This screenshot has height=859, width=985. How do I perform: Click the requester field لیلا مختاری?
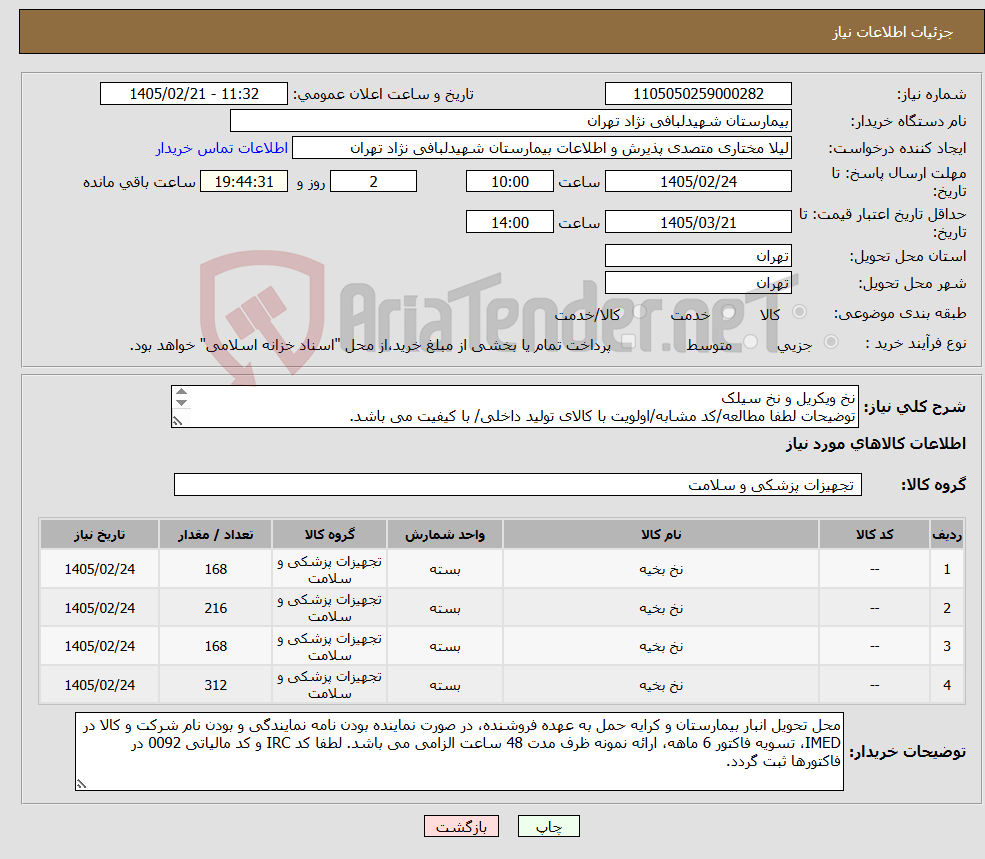(541, 148)
